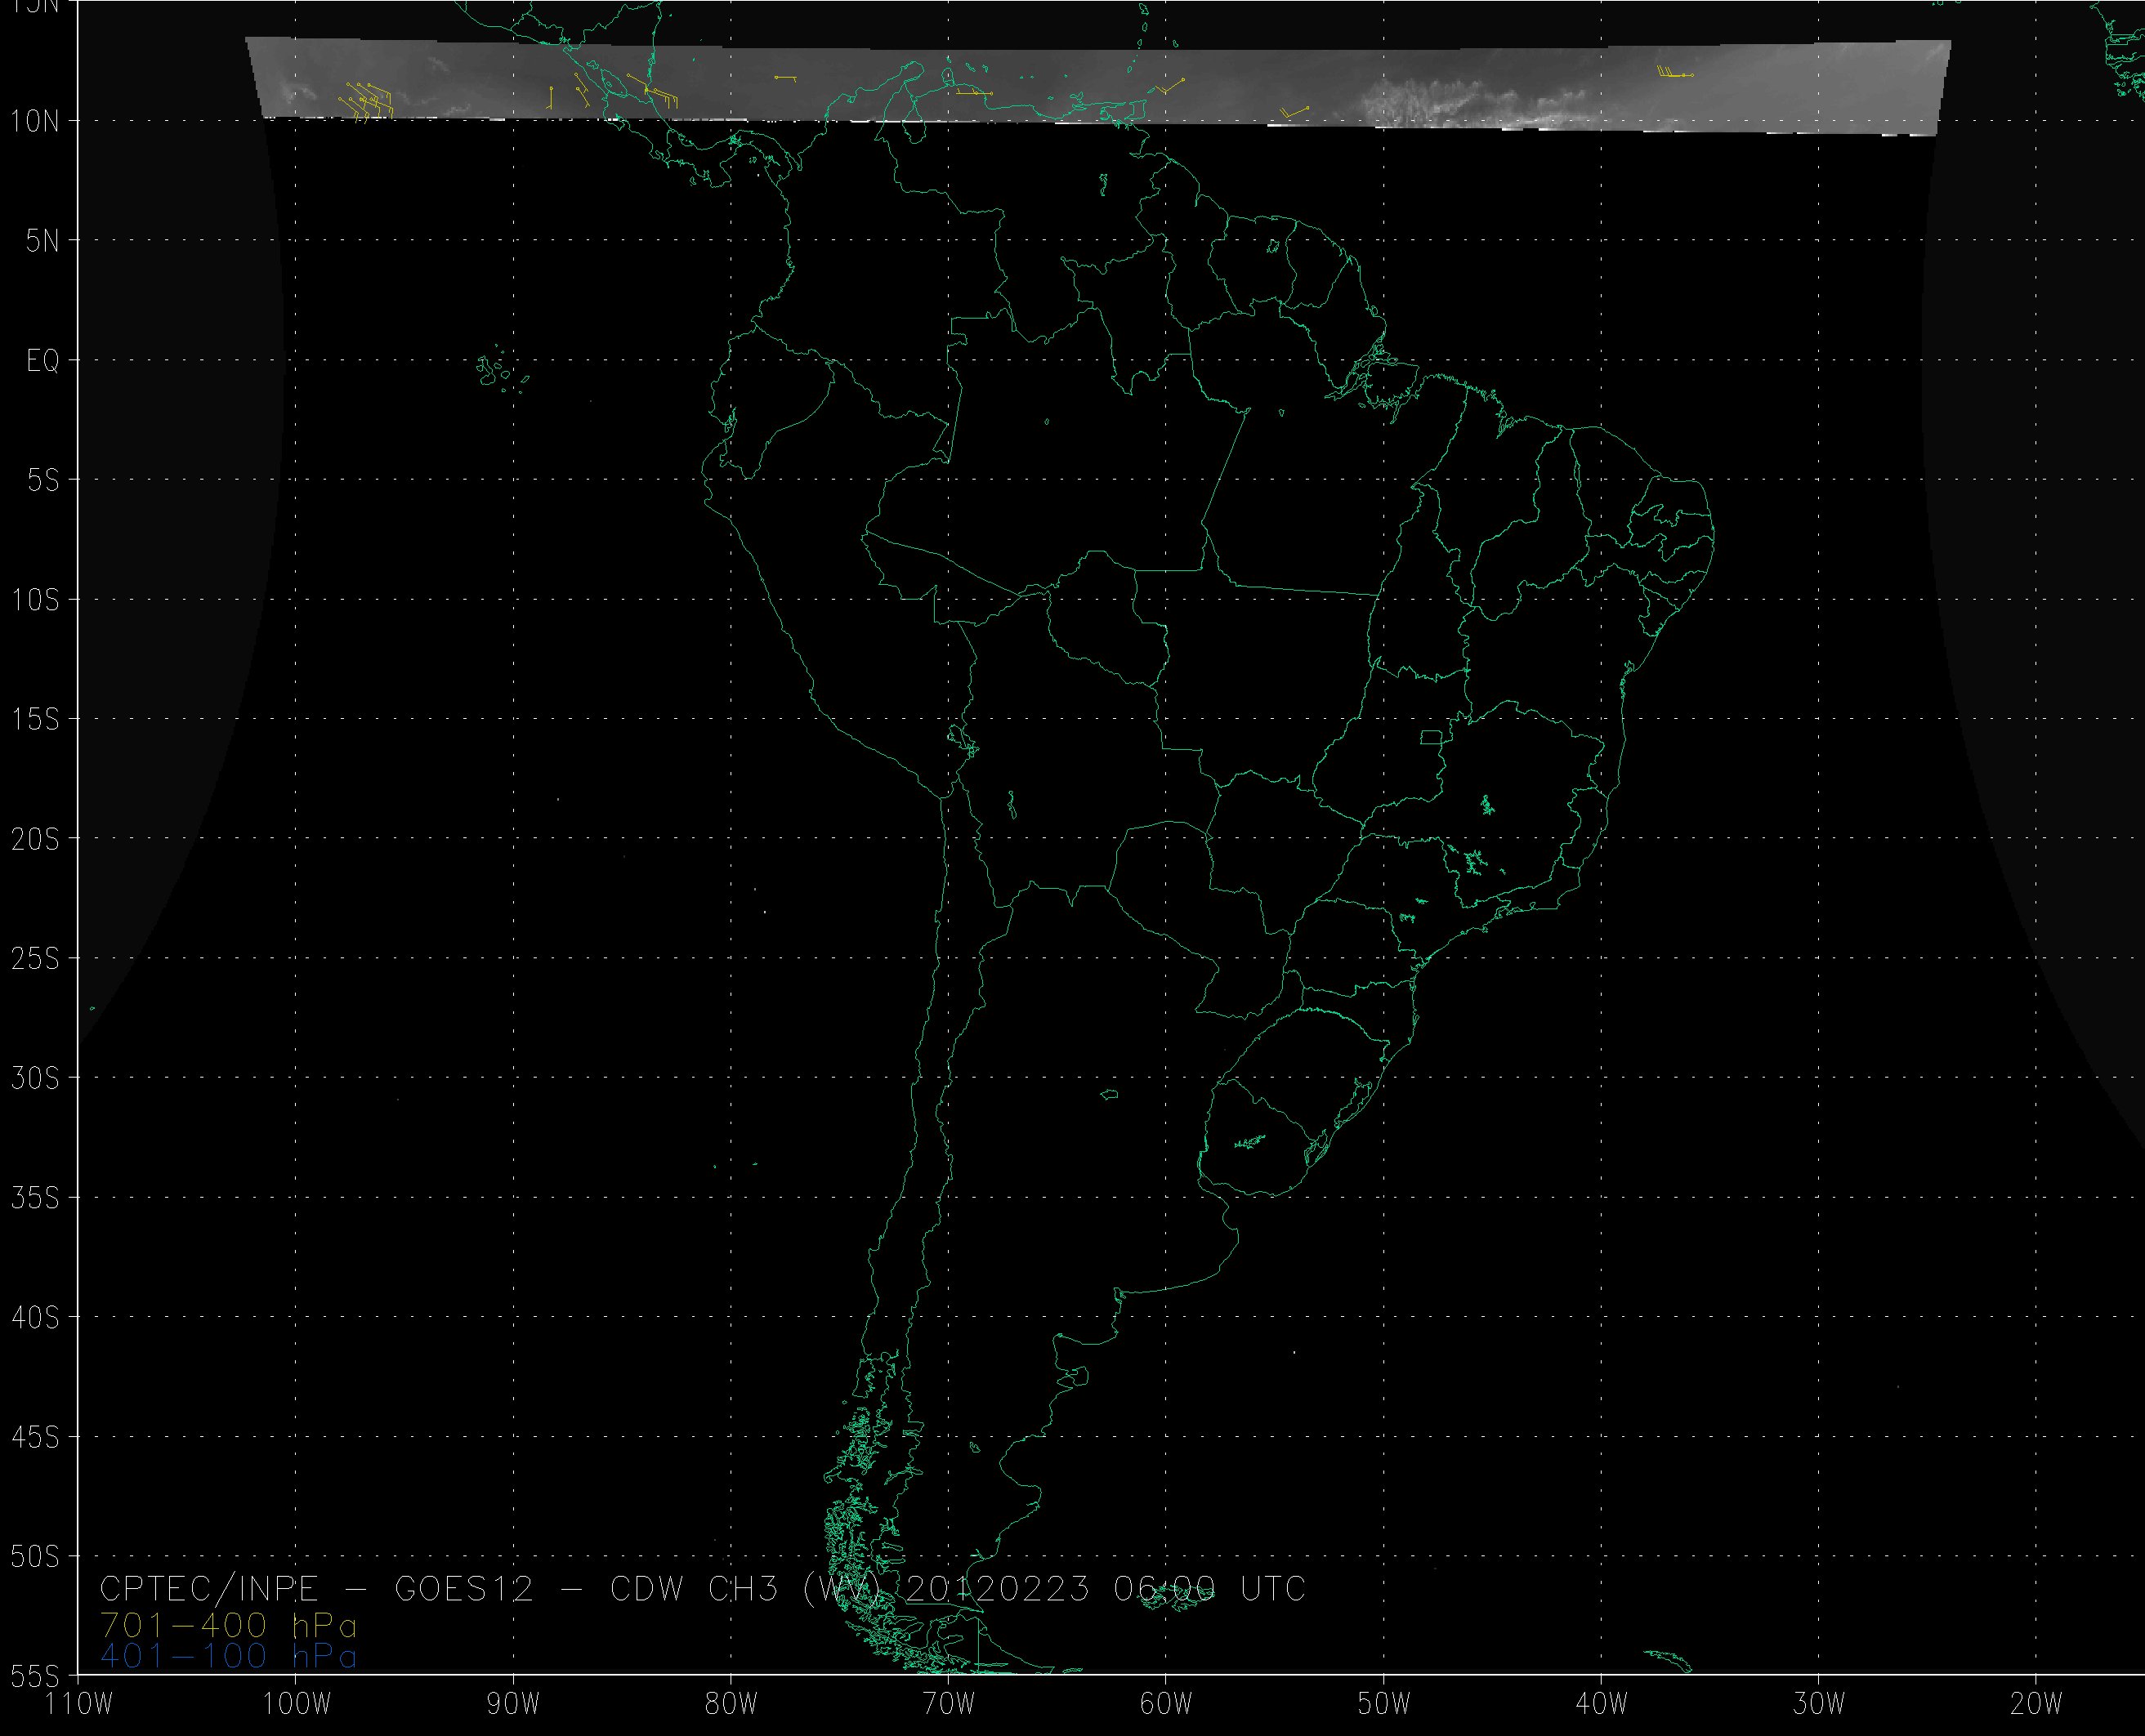Click the 701-400 hPa legend entry
This screenshot has height=1736, width=2145.
pyautogui.click(x=228, y=1624)
